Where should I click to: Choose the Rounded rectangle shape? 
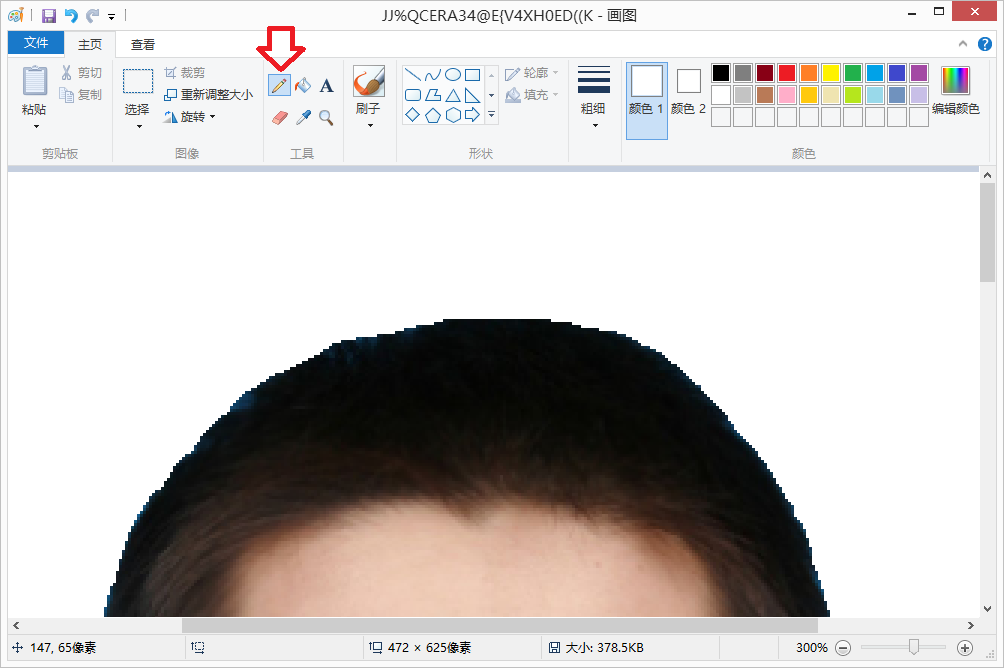[x=413, y=95]
